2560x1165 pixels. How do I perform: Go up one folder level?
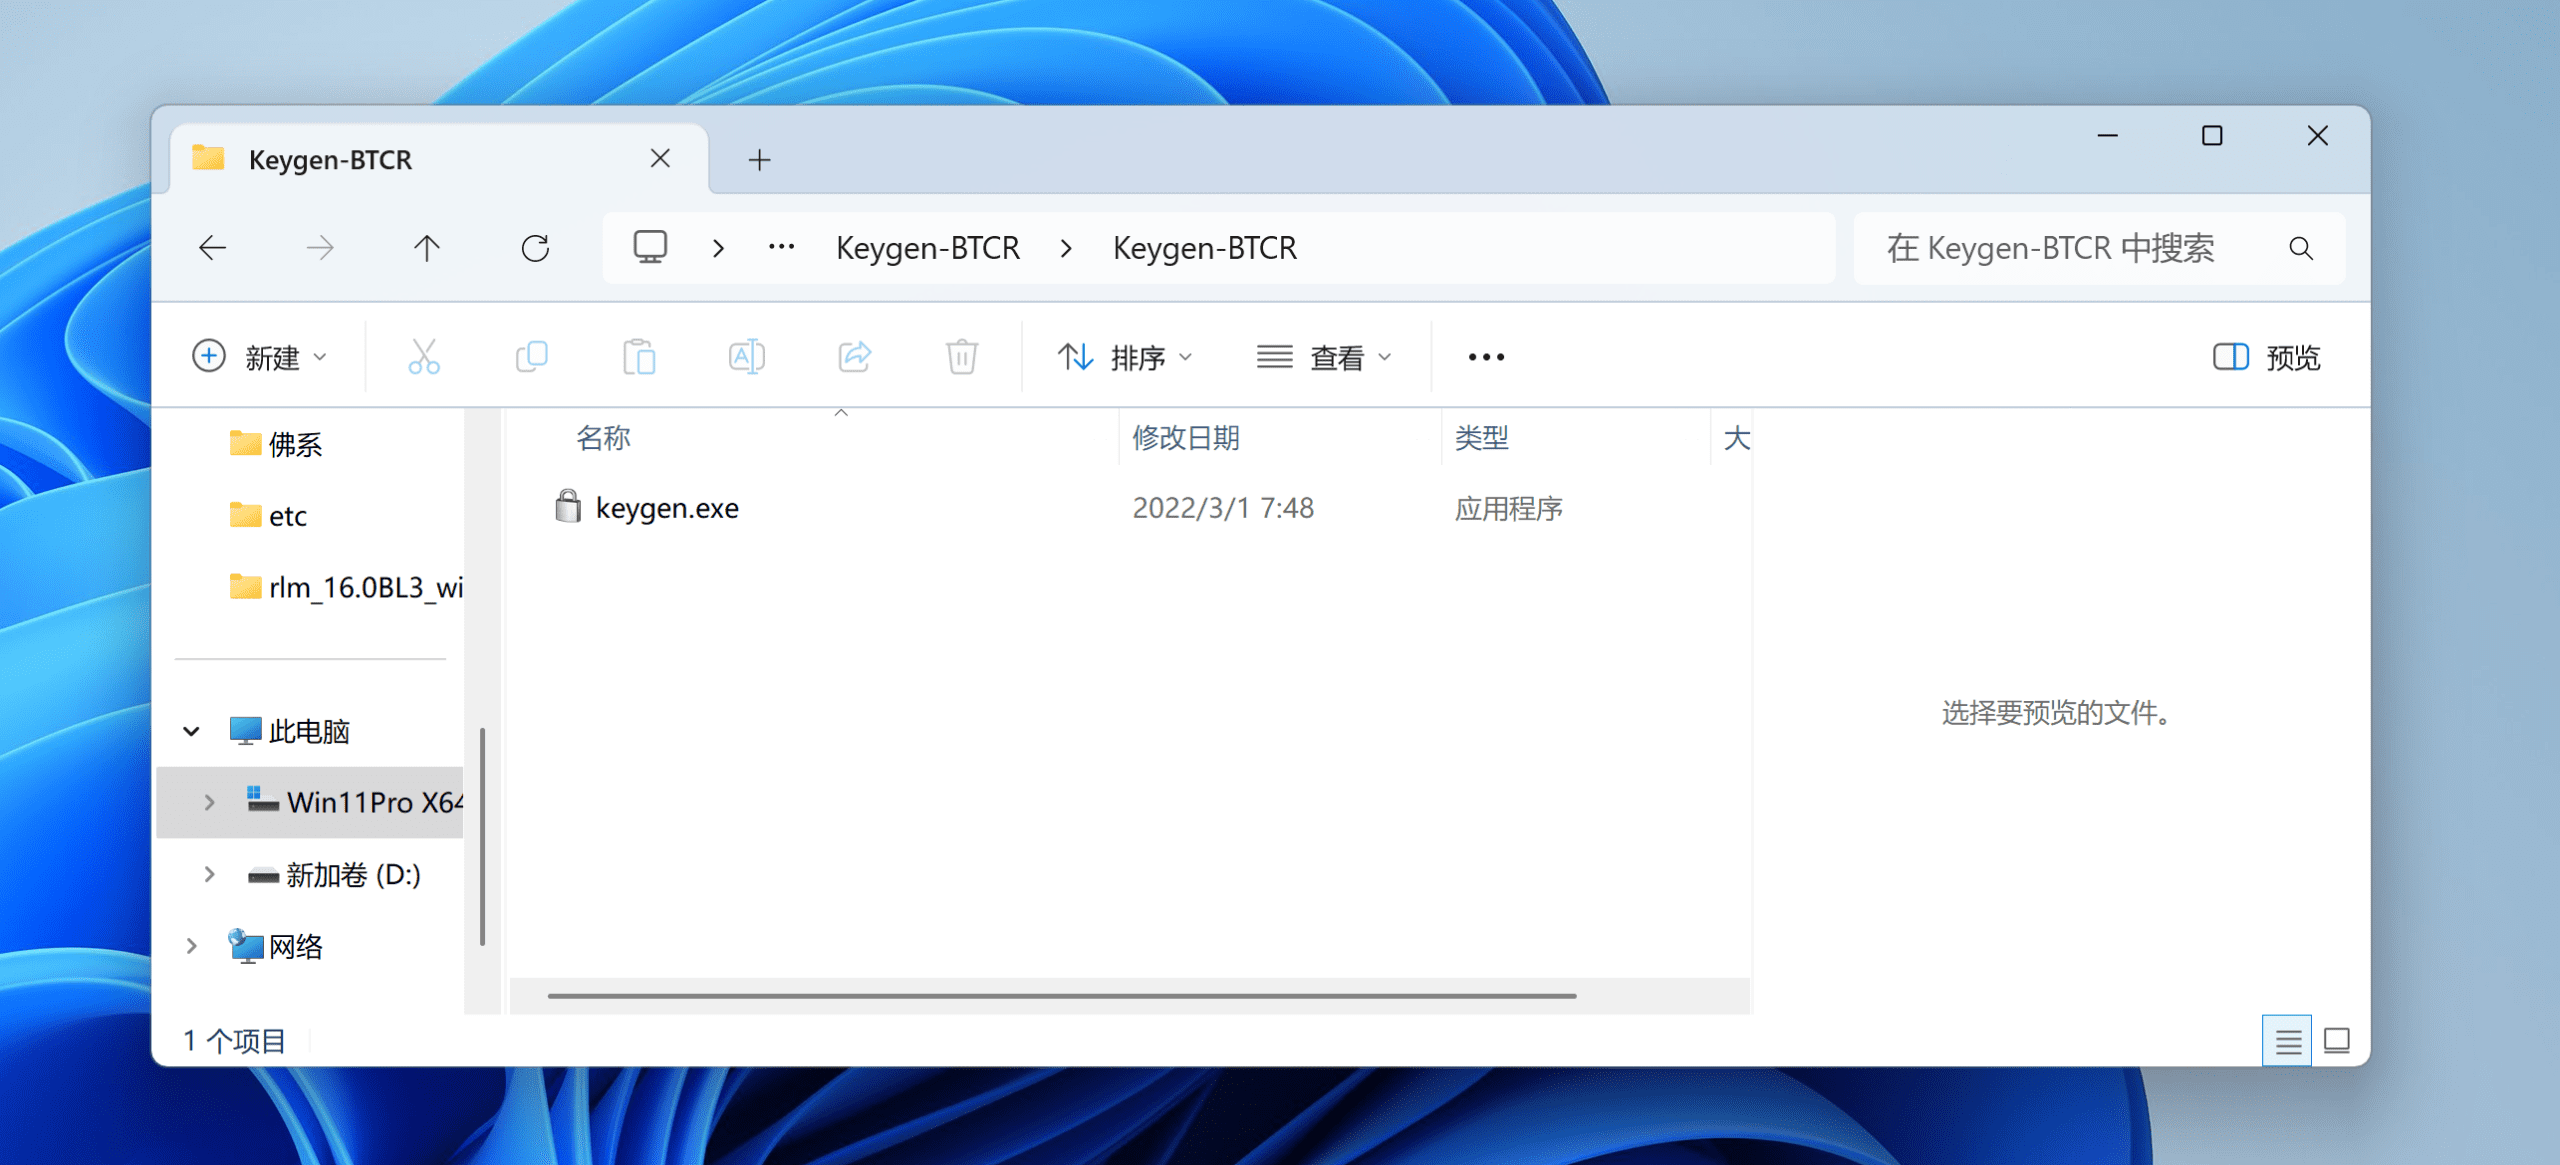(427, 248)
